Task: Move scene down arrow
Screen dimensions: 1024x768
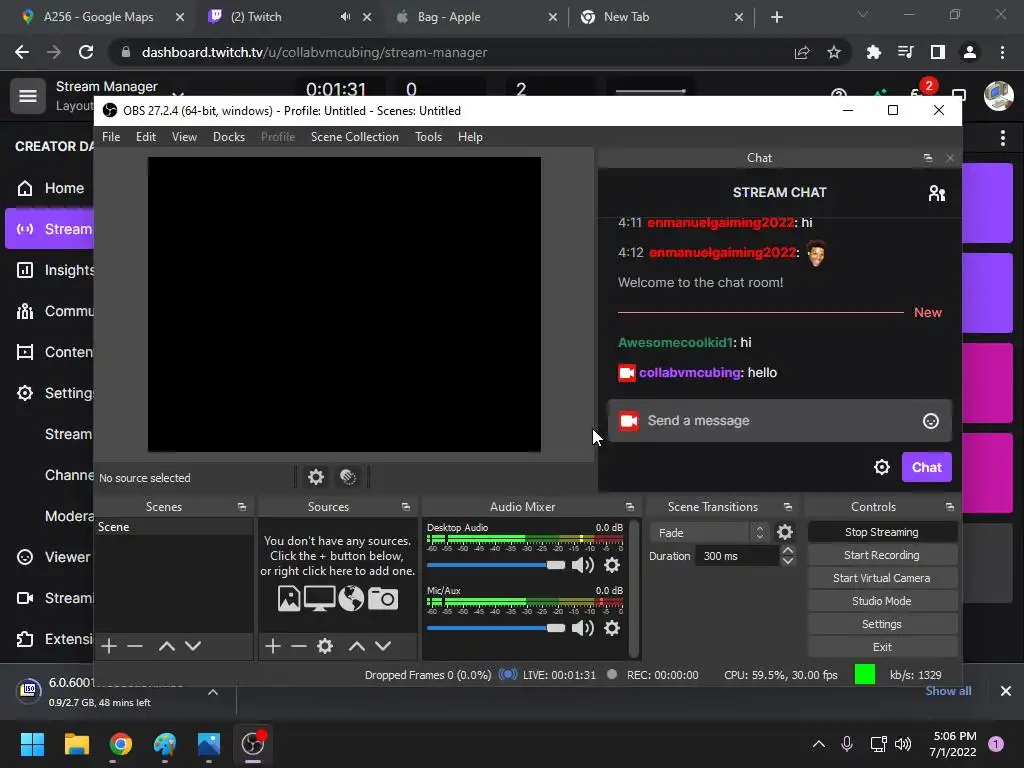Action: [x=193, y=646]
